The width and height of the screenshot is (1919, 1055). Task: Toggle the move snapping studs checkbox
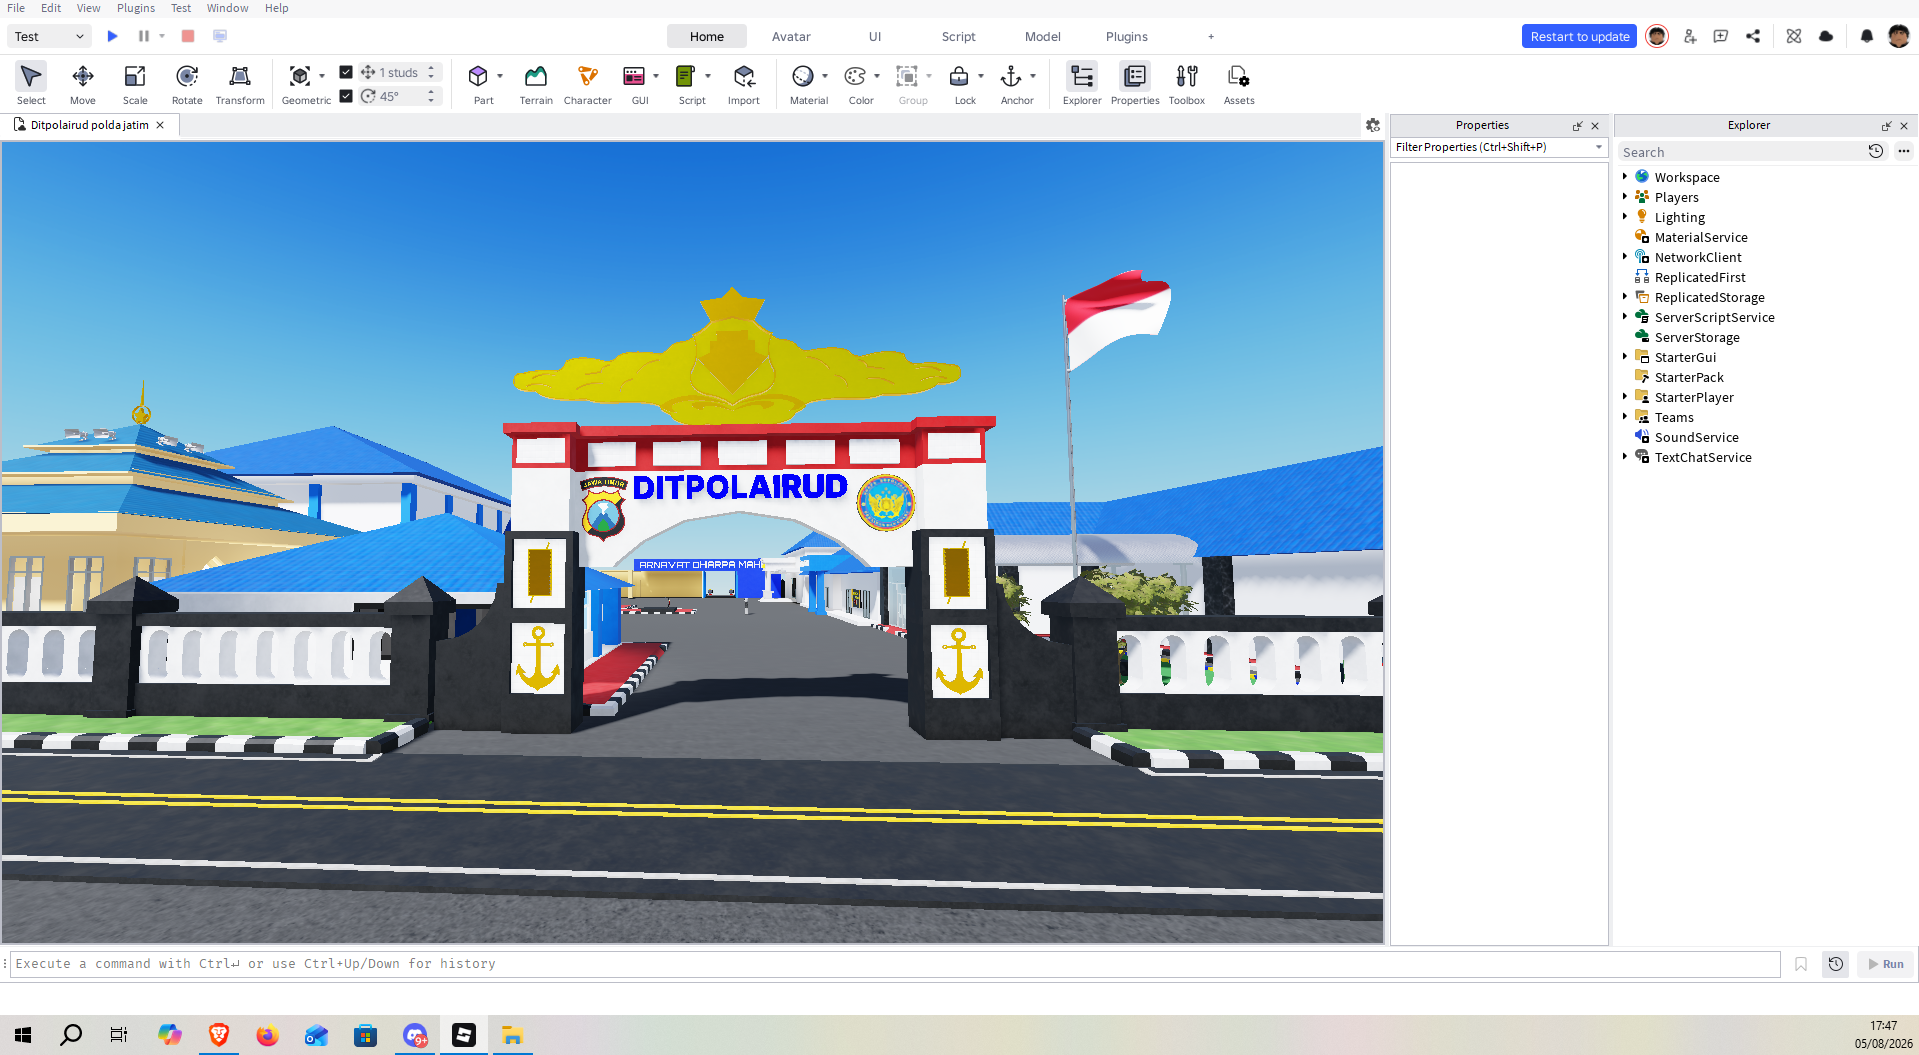346,72
